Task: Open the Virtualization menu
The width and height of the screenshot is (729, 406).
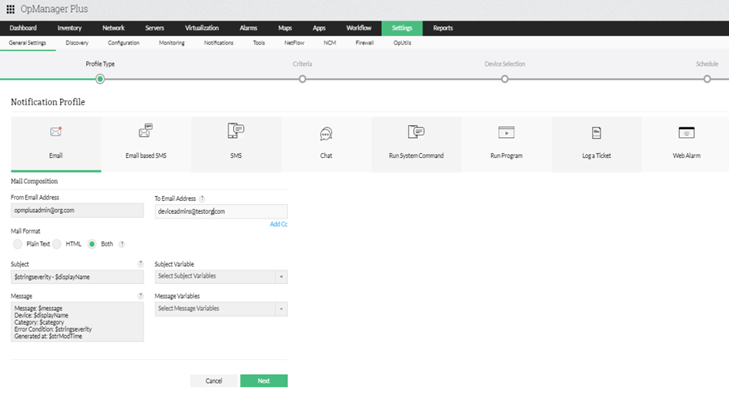Action: [202, 28]
